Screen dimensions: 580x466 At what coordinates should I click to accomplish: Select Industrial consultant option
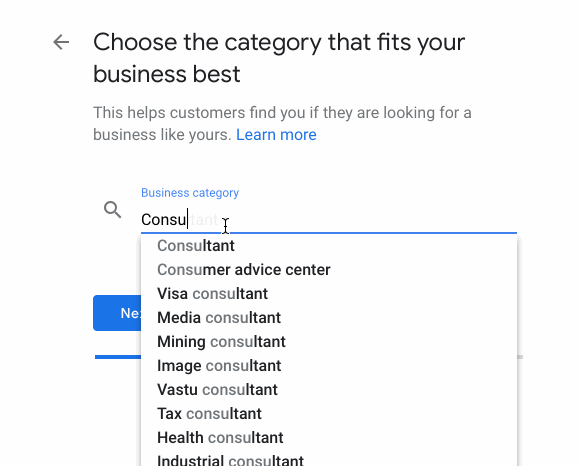(329, 459)
